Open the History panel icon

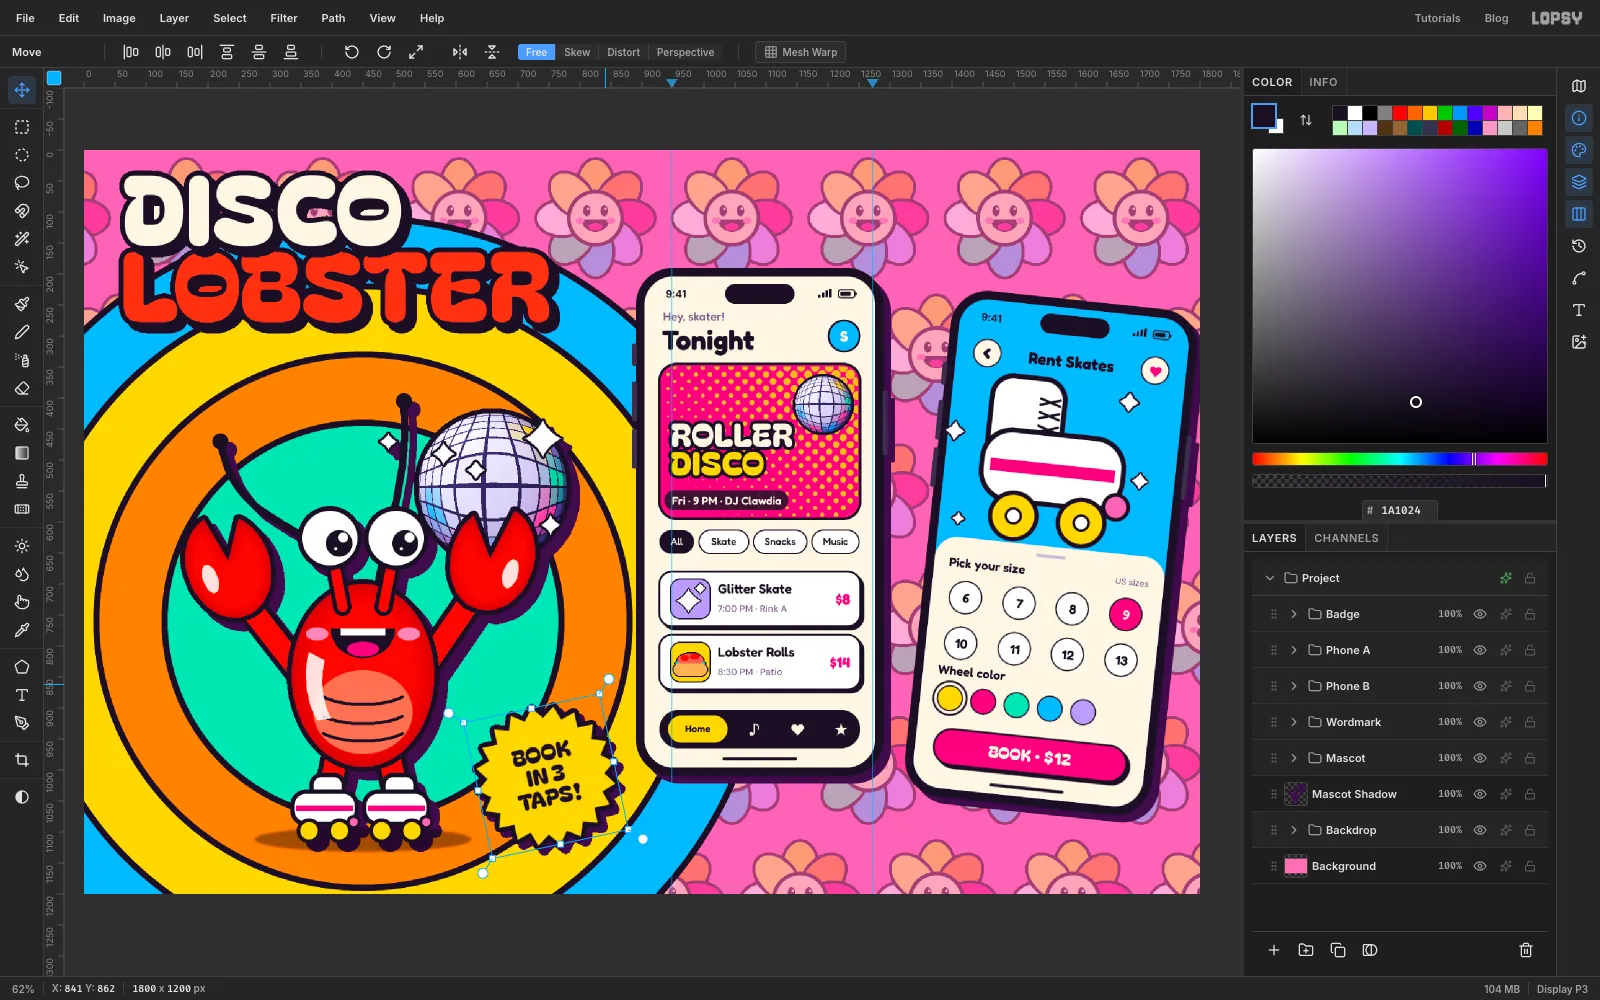[1579, 246]
